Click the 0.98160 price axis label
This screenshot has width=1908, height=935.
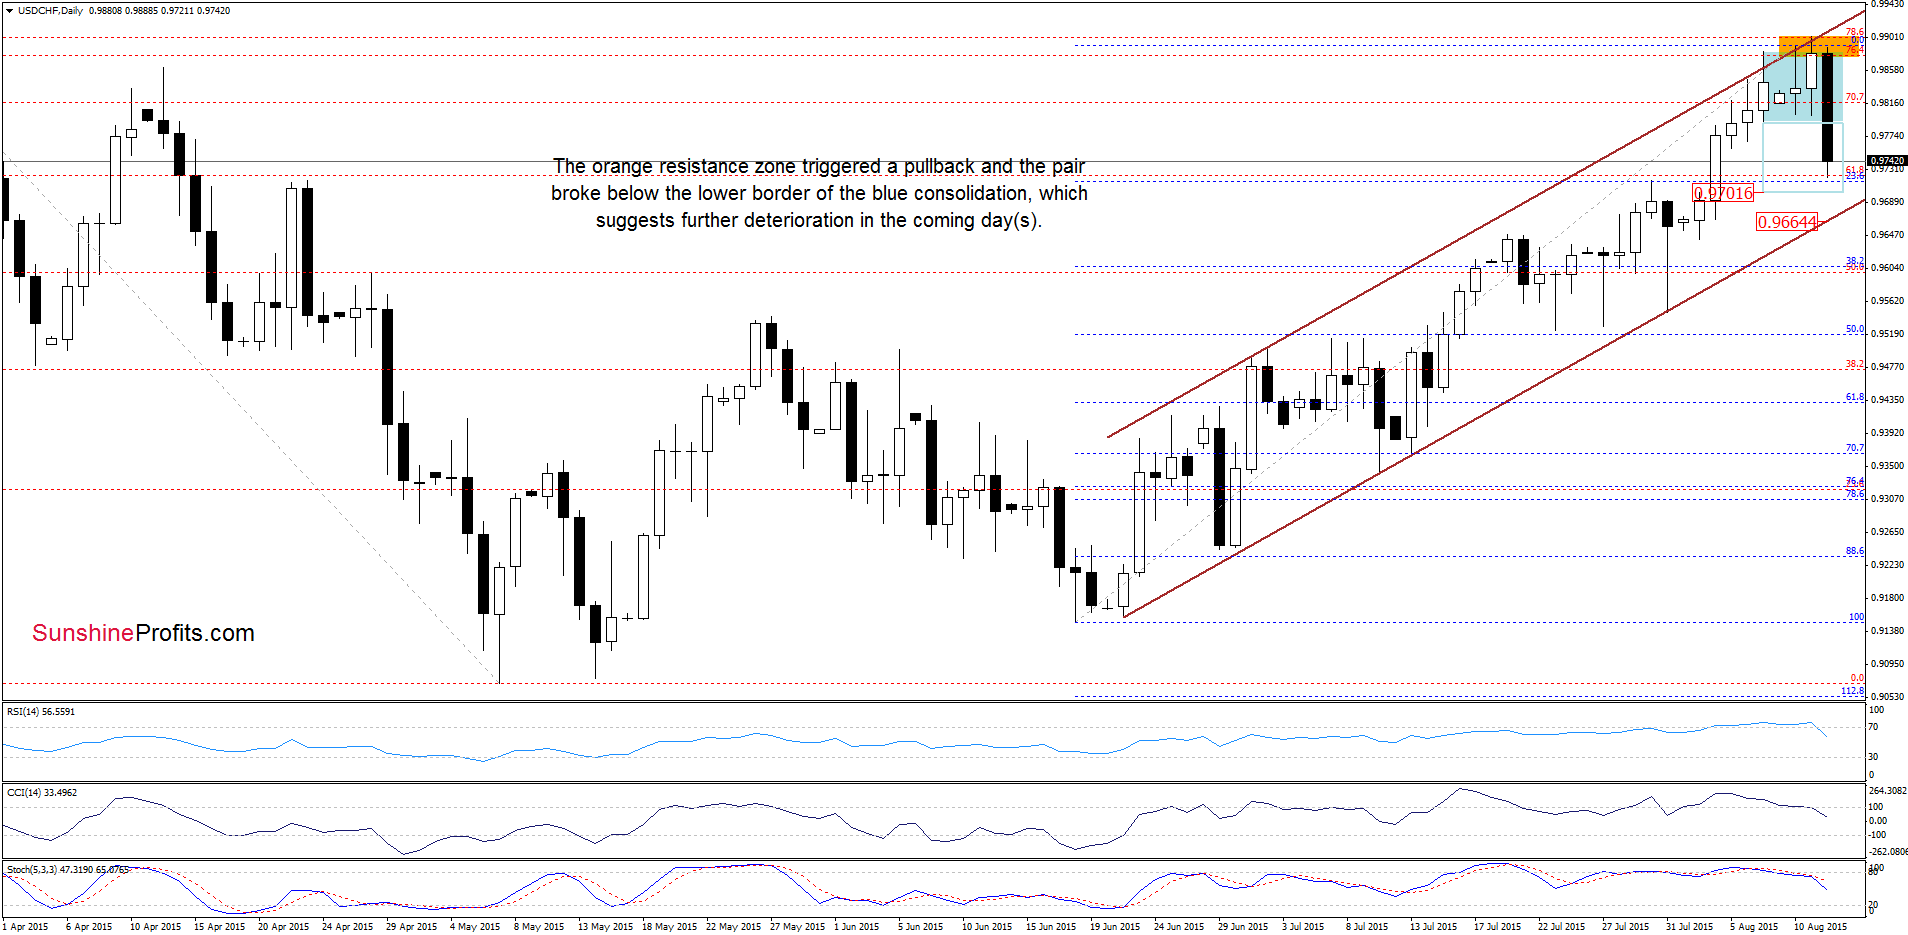[1887, 103]
